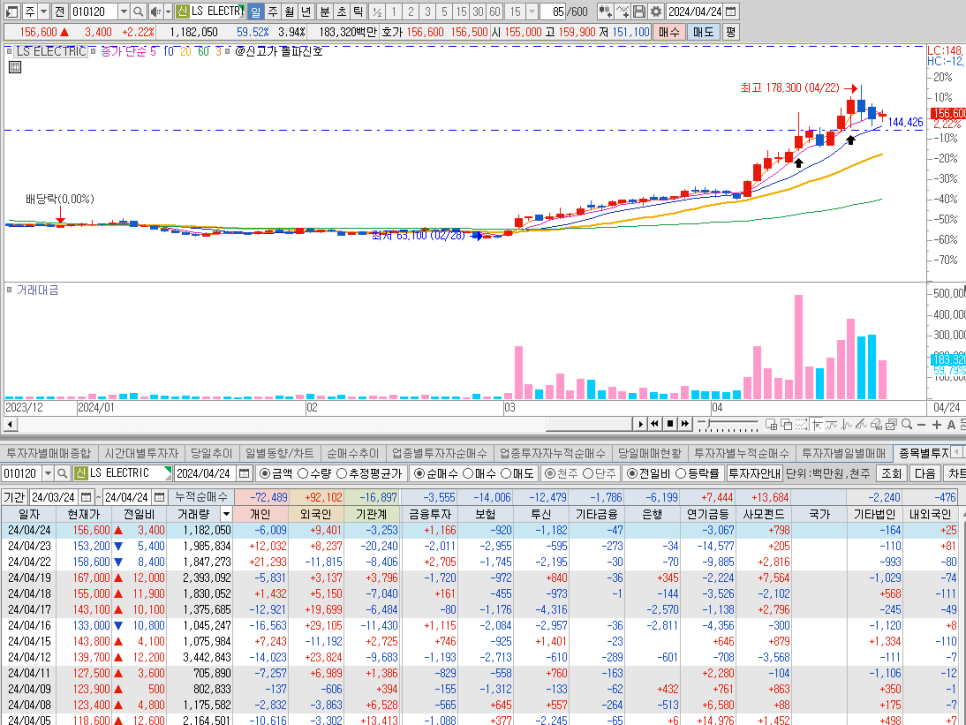Image resolution: width=966 pixels, height=725 pixels.
Task: Expand the stock code 010120 dropdown in the top toolbar
Action: (x=124, y=12)
